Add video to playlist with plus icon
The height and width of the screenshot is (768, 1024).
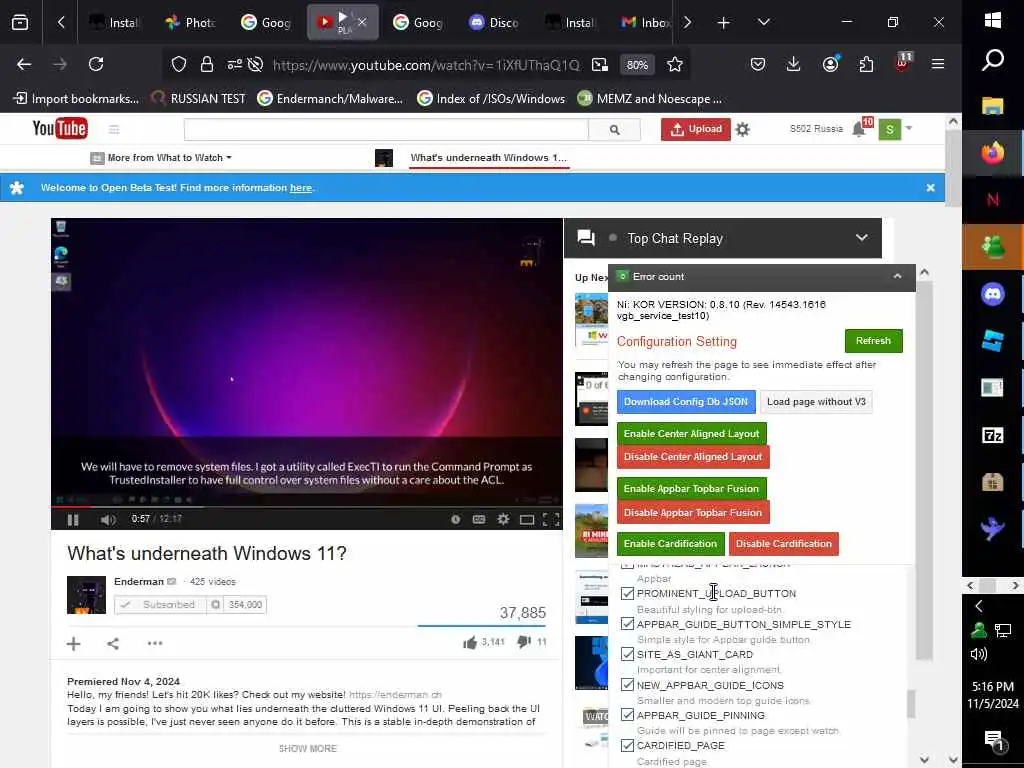click(74, 644)
